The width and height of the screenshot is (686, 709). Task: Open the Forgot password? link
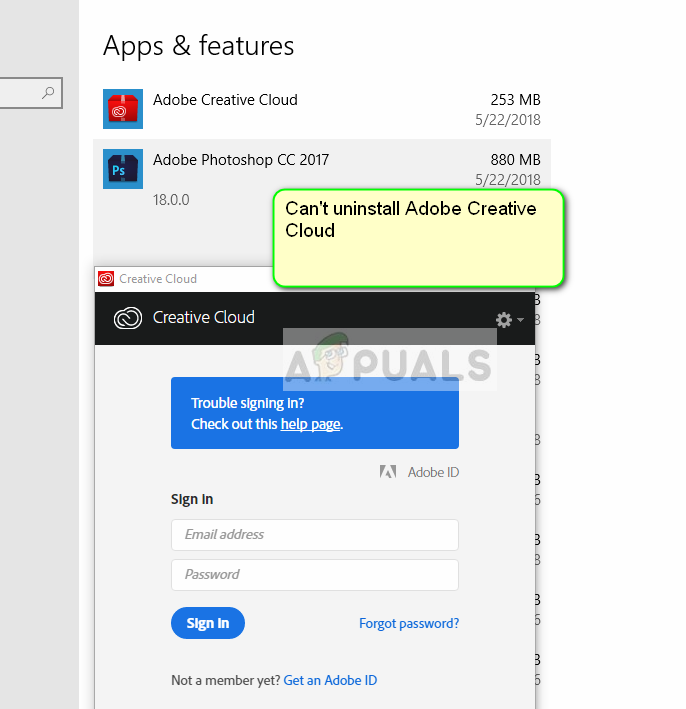point(409,623)
